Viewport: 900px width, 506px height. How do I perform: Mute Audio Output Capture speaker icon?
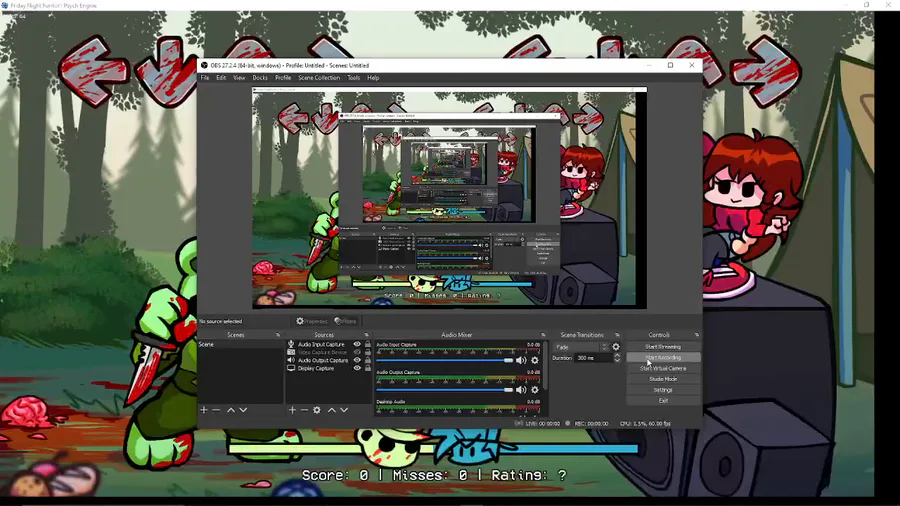point(521,390)
